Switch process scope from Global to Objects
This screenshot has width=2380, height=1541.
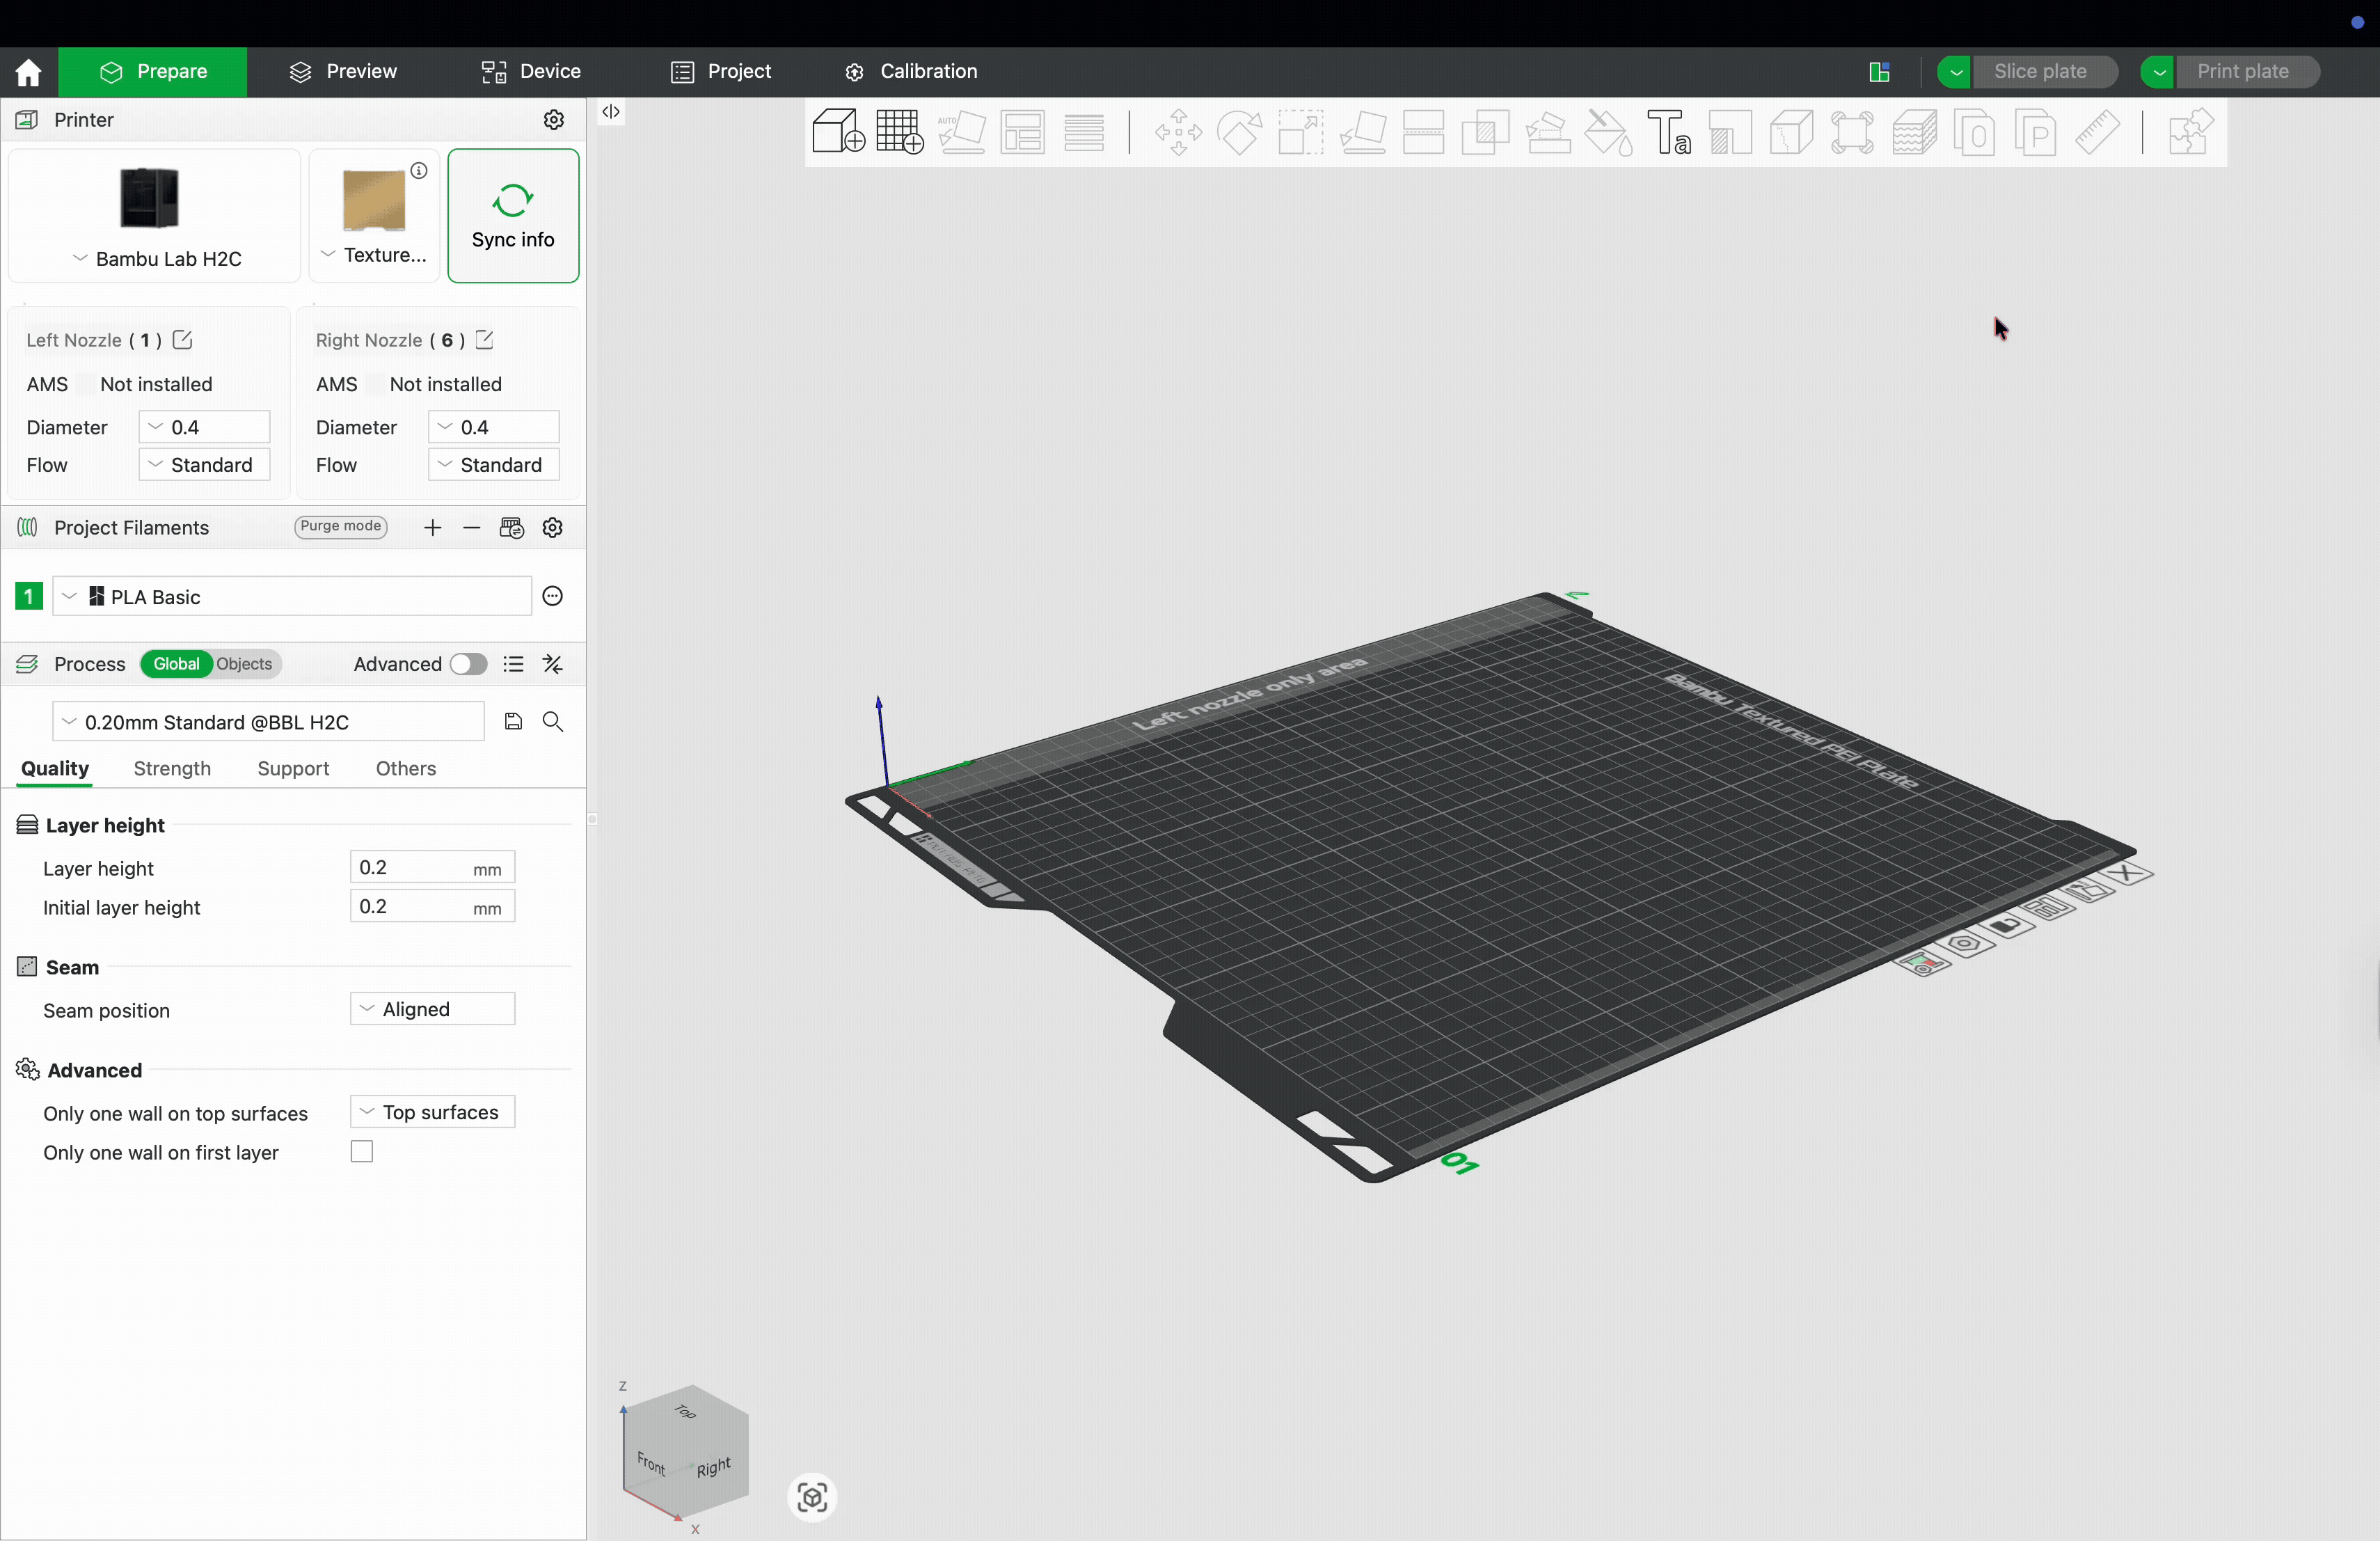245,664
